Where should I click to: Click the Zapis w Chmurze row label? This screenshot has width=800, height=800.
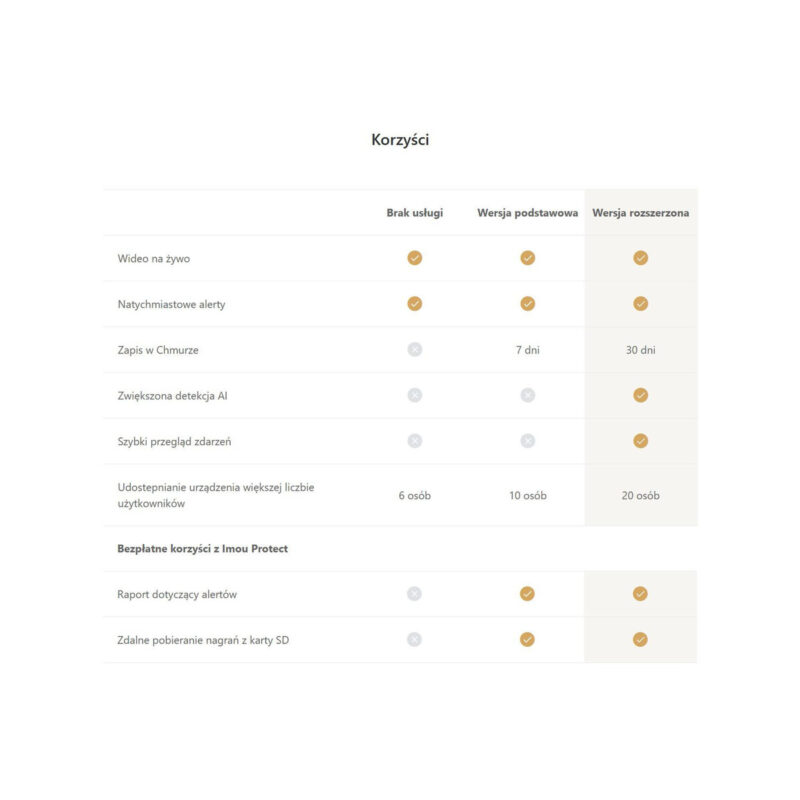(157, 350)
